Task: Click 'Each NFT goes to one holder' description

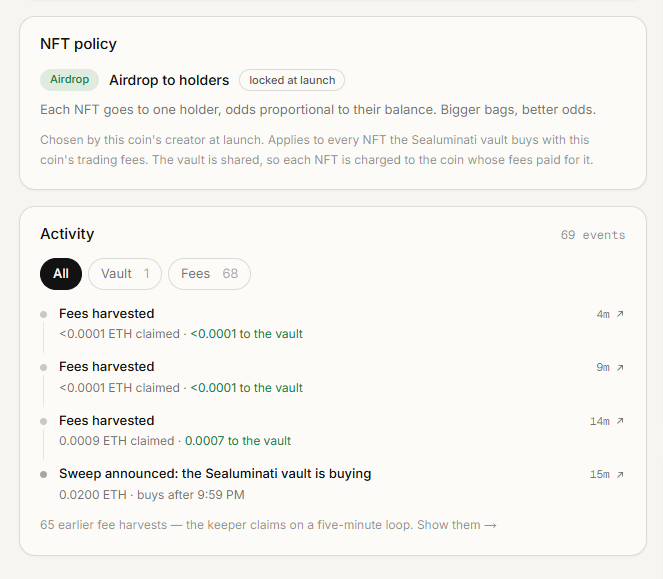Action: tap(318, 110)
